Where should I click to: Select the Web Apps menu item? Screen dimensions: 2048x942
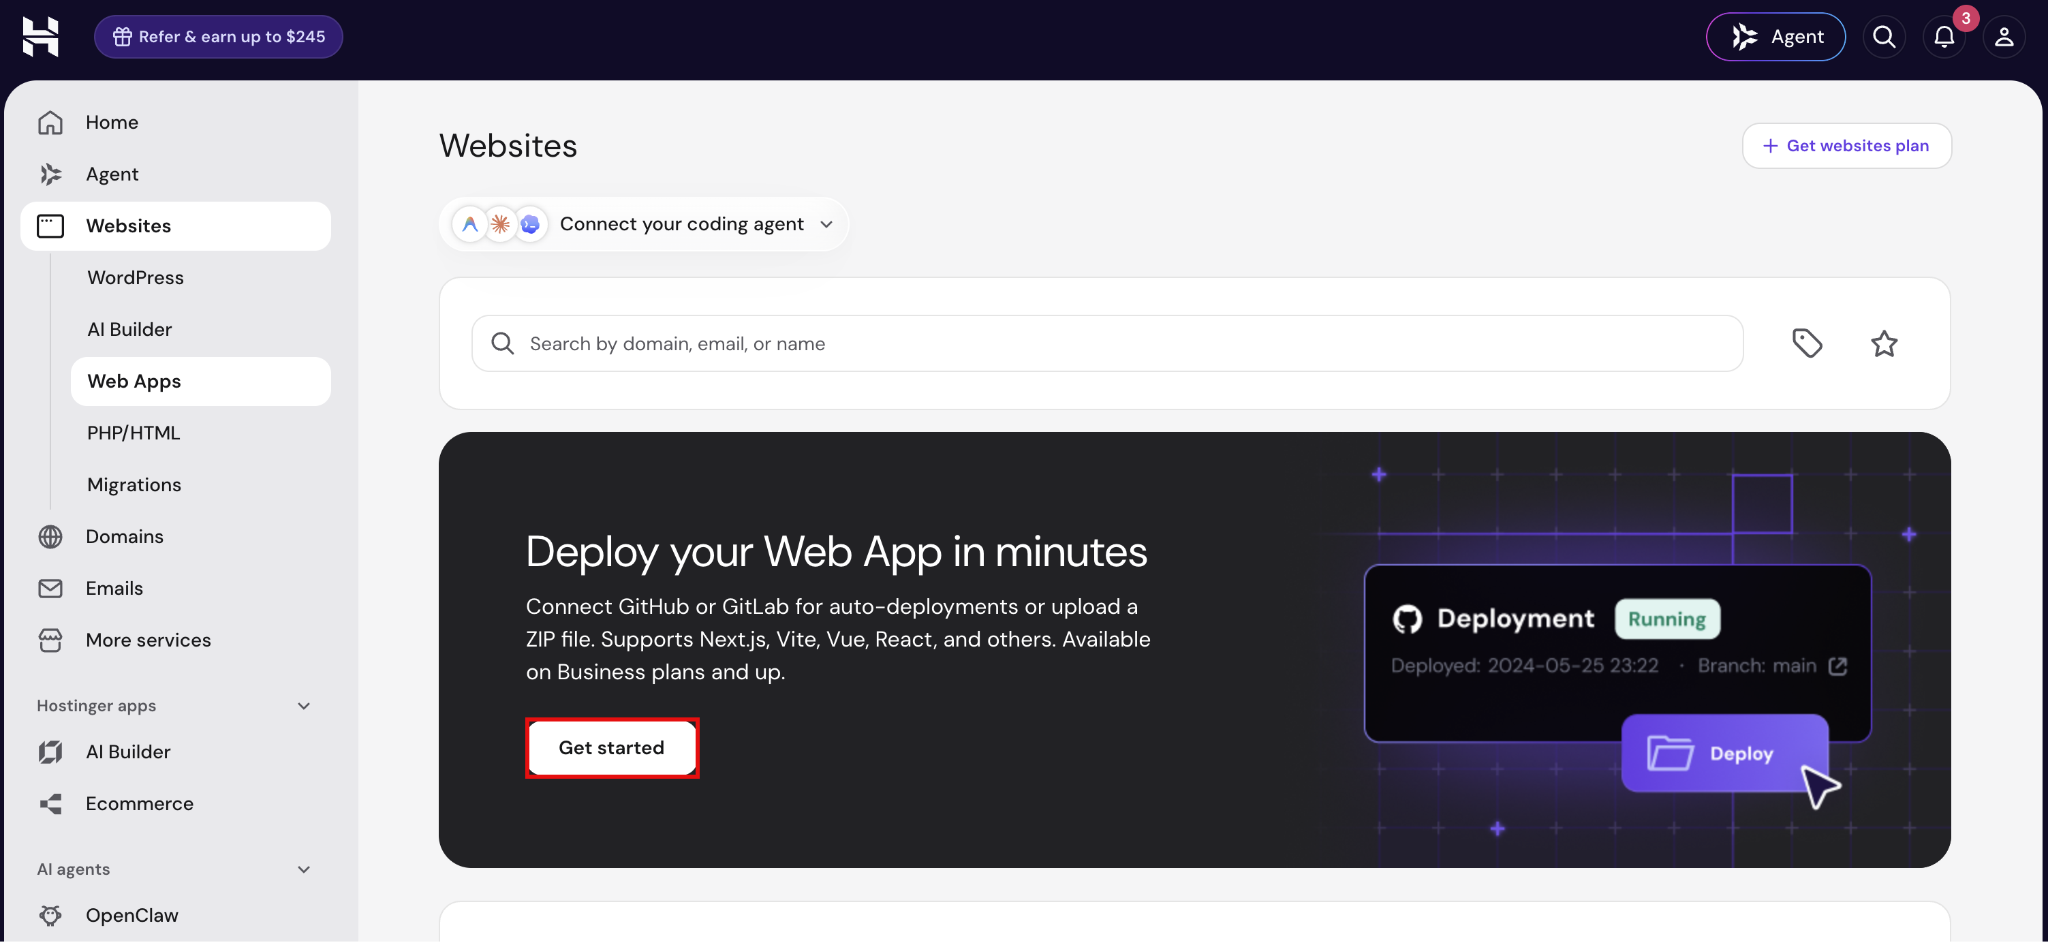pos(200,381)
